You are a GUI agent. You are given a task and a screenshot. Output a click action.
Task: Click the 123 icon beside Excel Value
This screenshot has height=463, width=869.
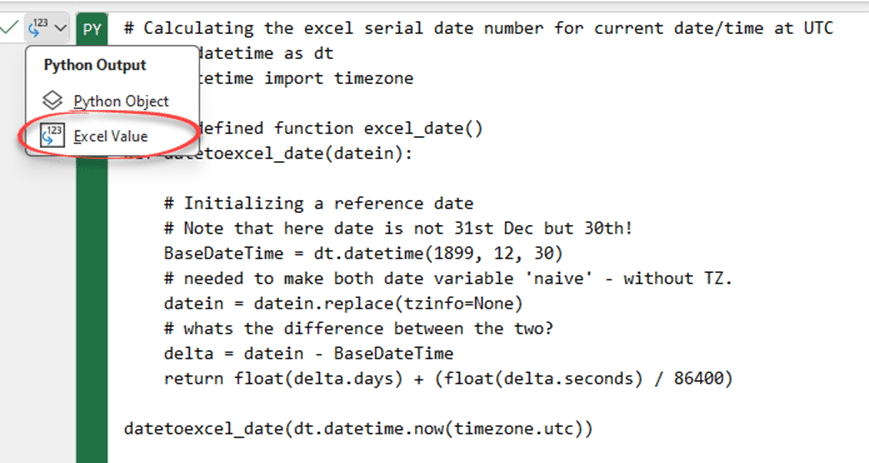tap(54, 136)
